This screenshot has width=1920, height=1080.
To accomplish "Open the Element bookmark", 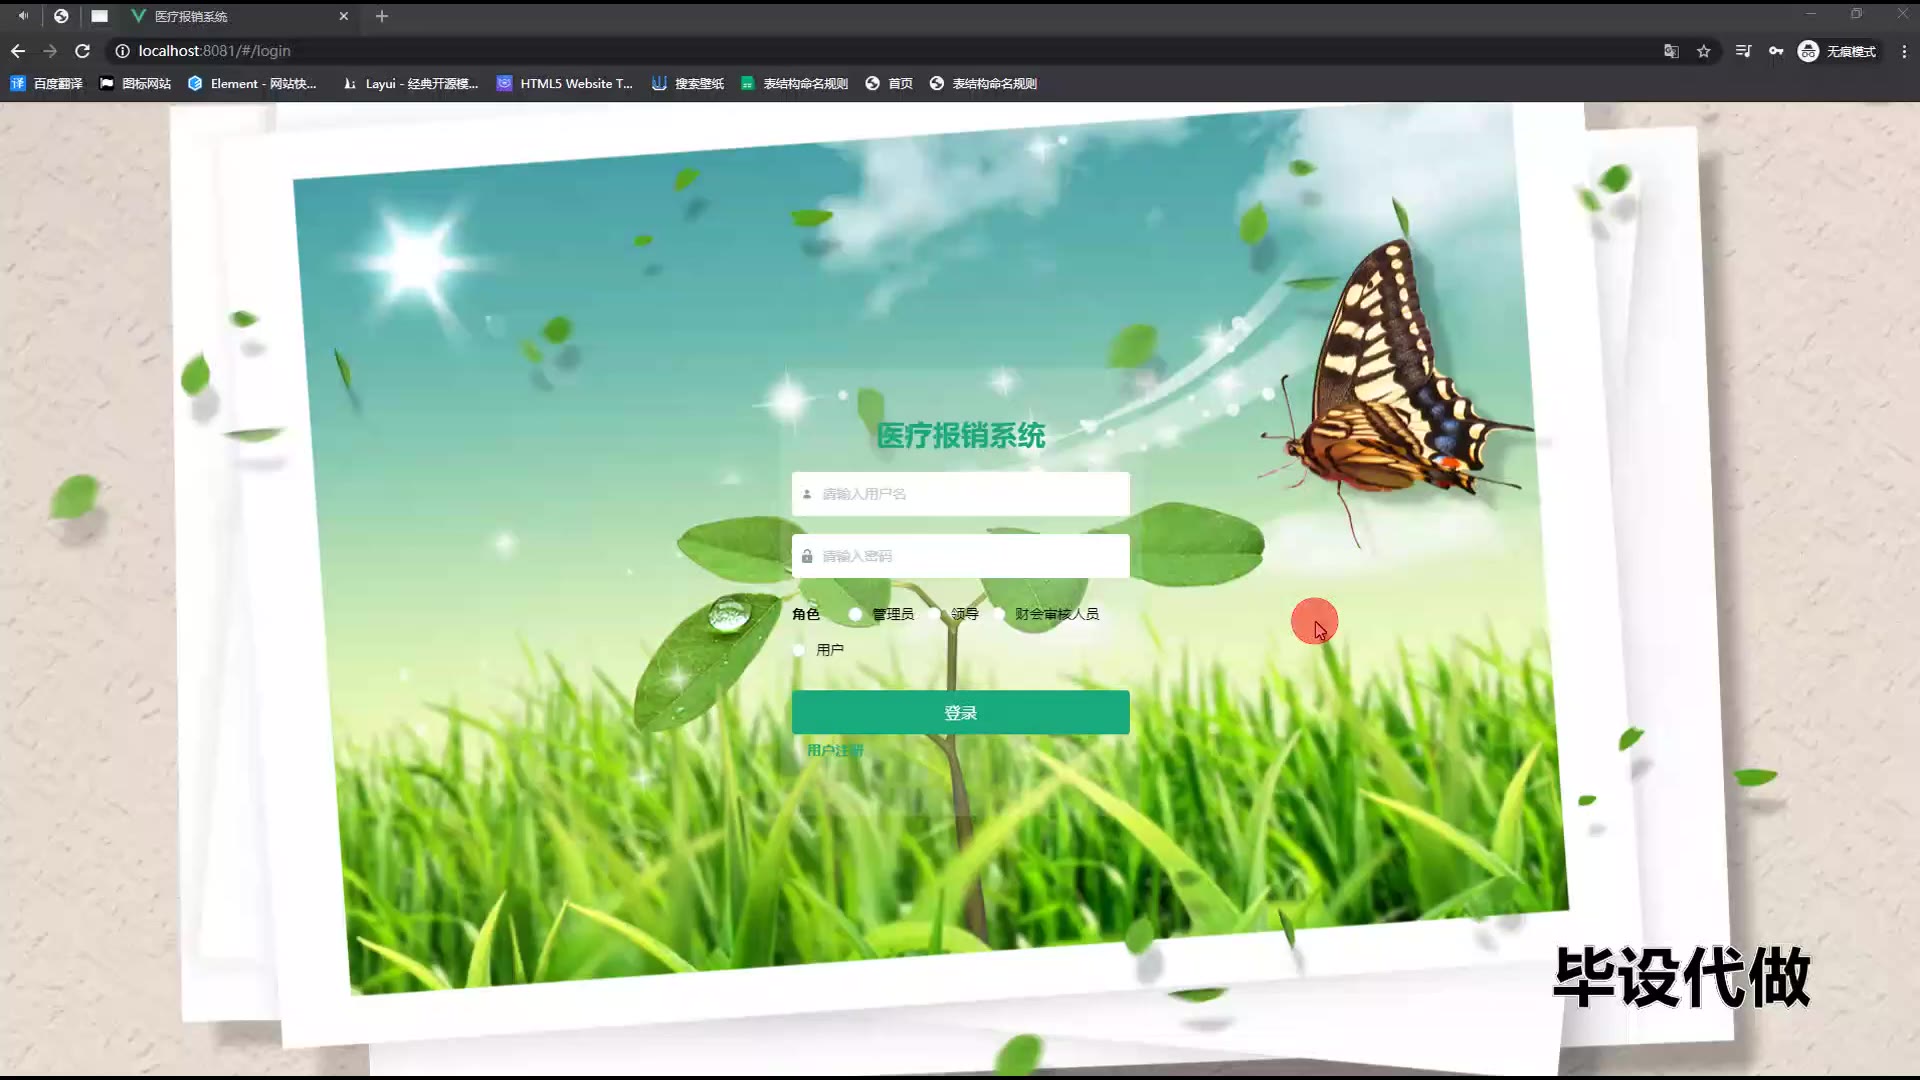I will (252, 84).
